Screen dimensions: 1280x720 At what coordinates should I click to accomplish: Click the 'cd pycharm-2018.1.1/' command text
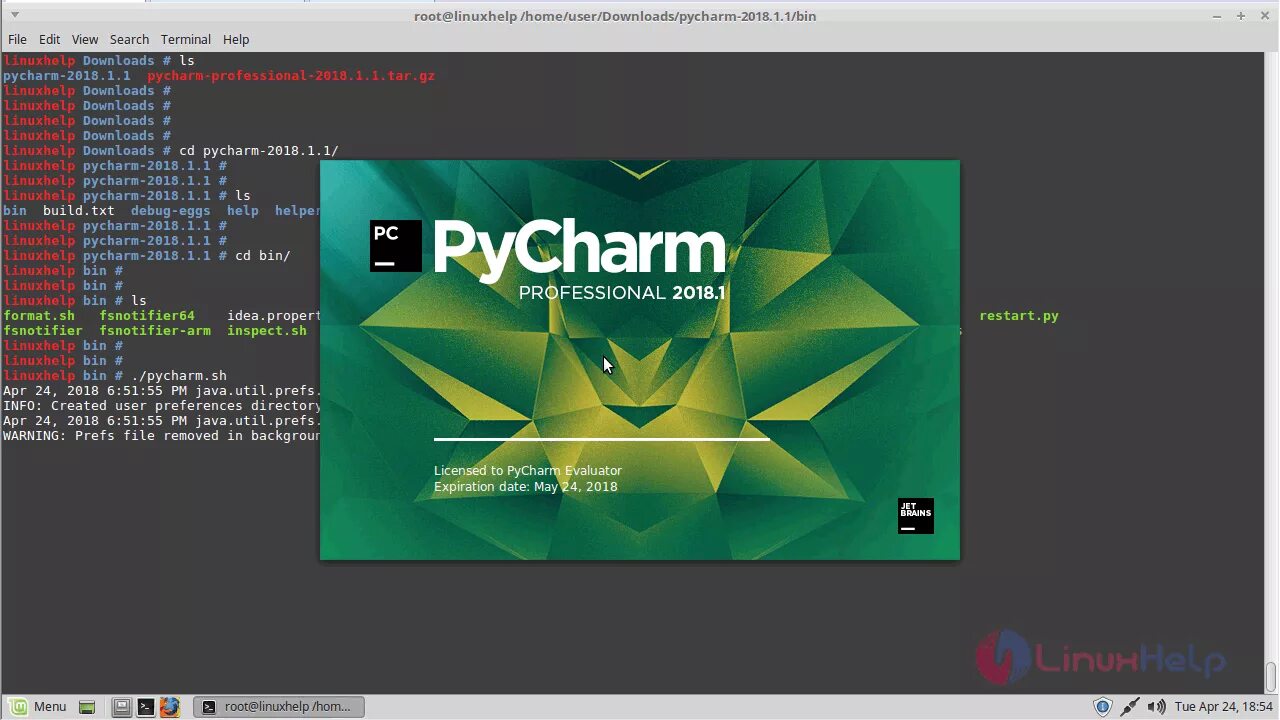click(259, 151)
